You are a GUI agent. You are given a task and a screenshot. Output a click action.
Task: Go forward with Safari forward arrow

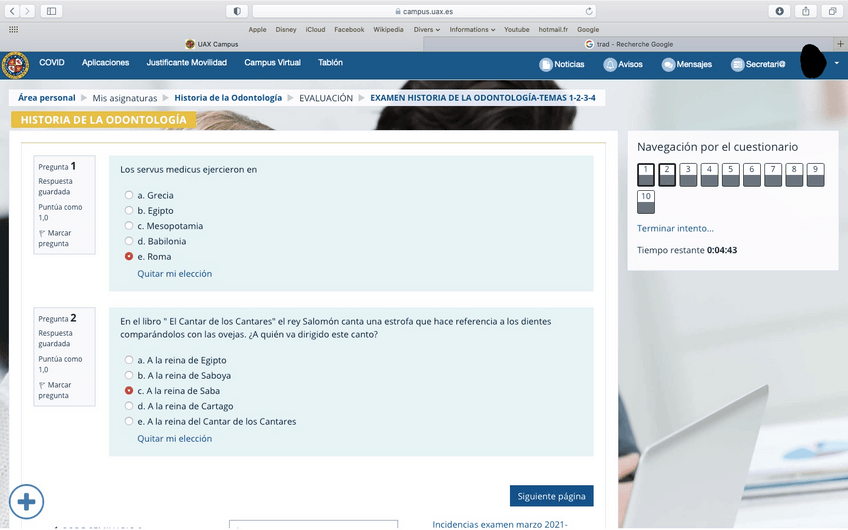[x=27, y=11]
